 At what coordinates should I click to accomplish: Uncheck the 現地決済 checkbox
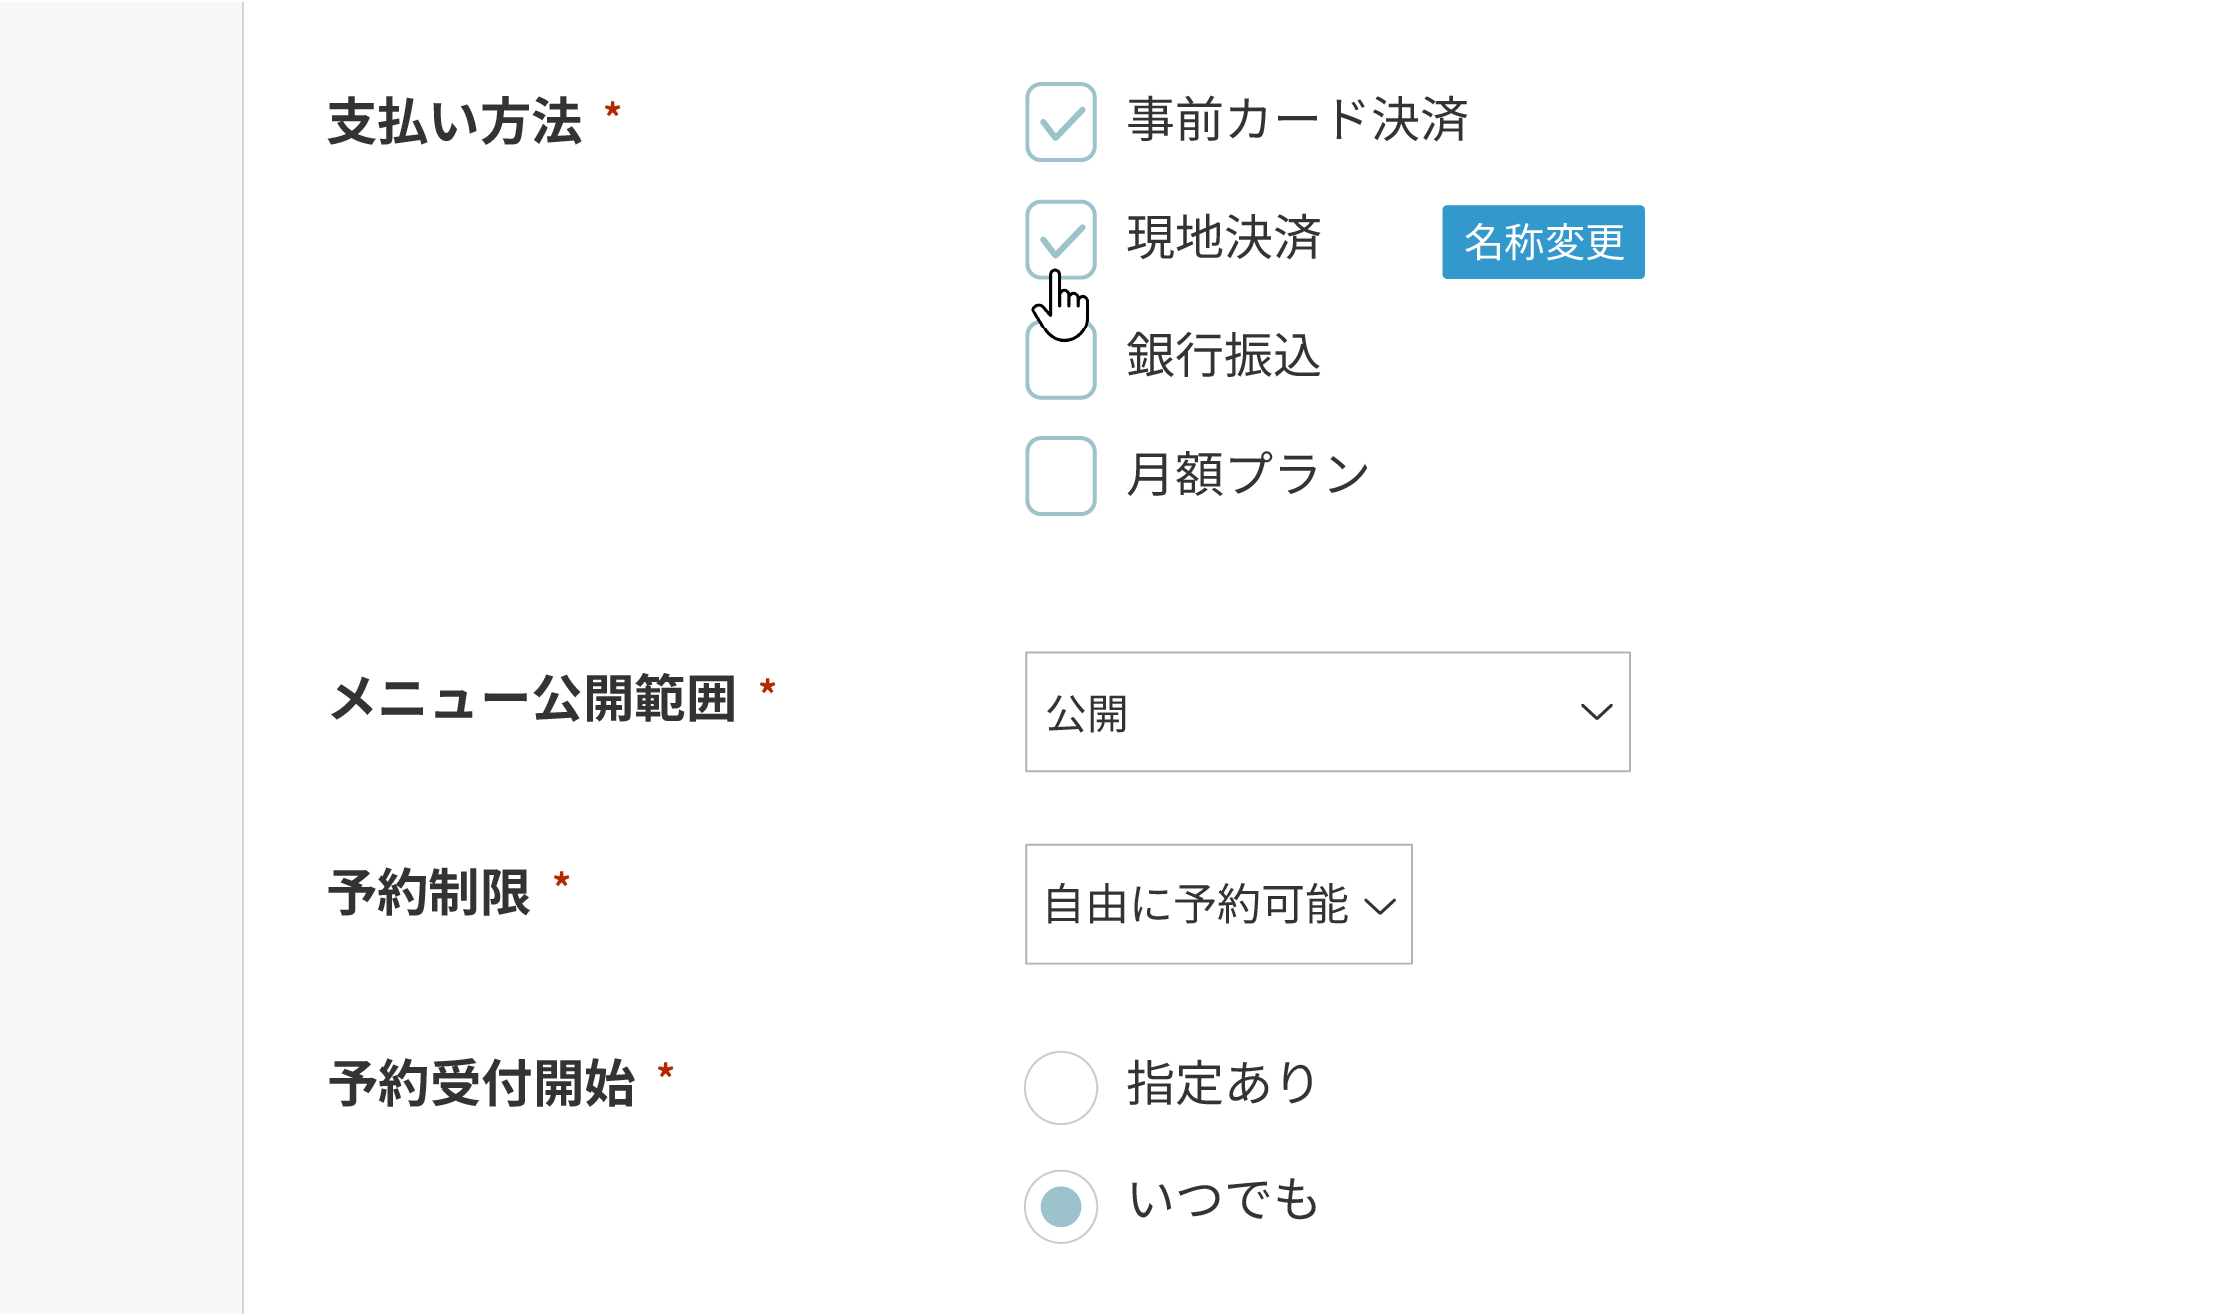[1060, 238]
